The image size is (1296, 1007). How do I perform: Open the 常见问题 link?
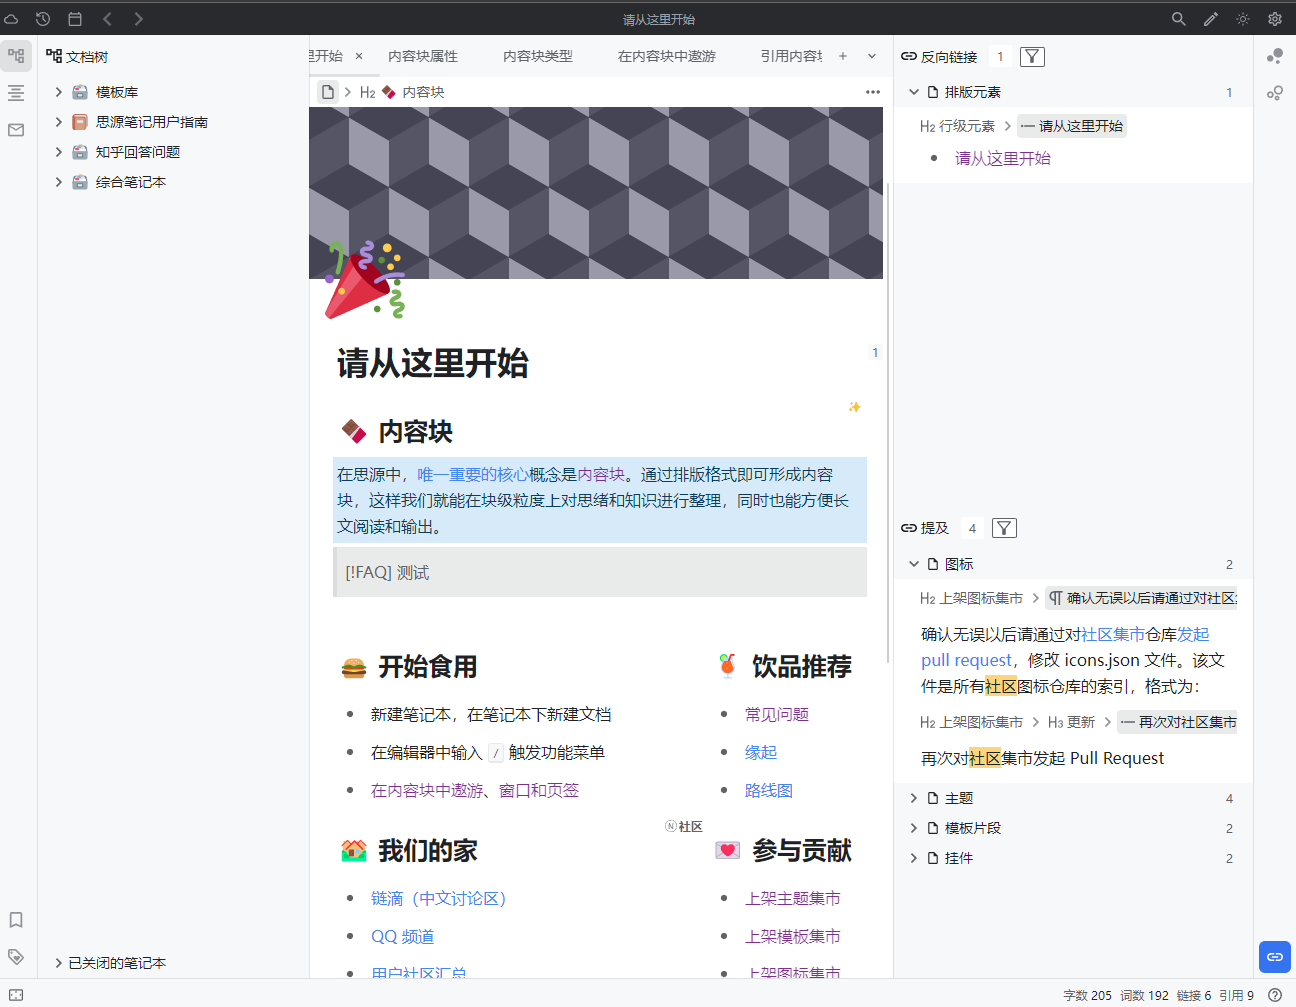point(776,714)
